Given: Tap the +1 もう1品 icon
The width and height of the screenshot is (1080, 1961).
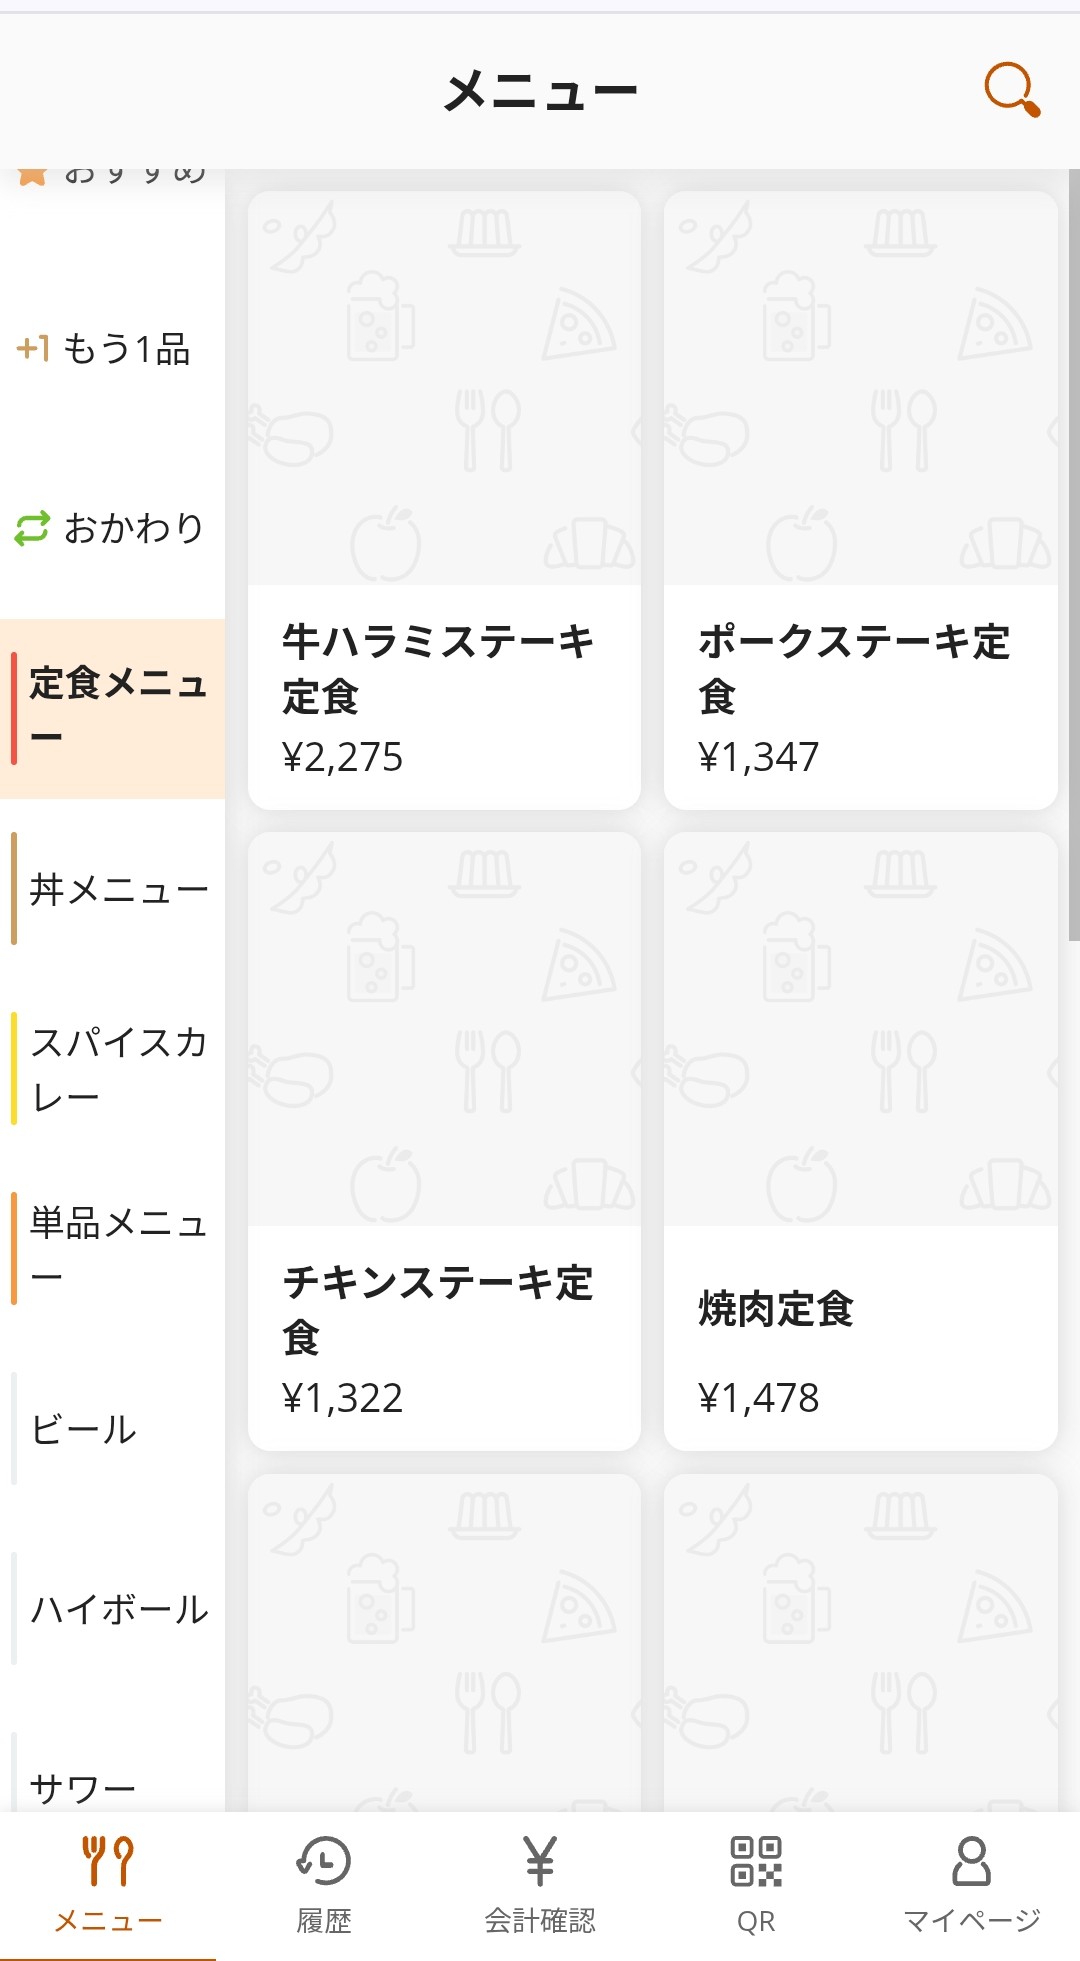Looking at the screenshot, I should [x=33, y=349].
